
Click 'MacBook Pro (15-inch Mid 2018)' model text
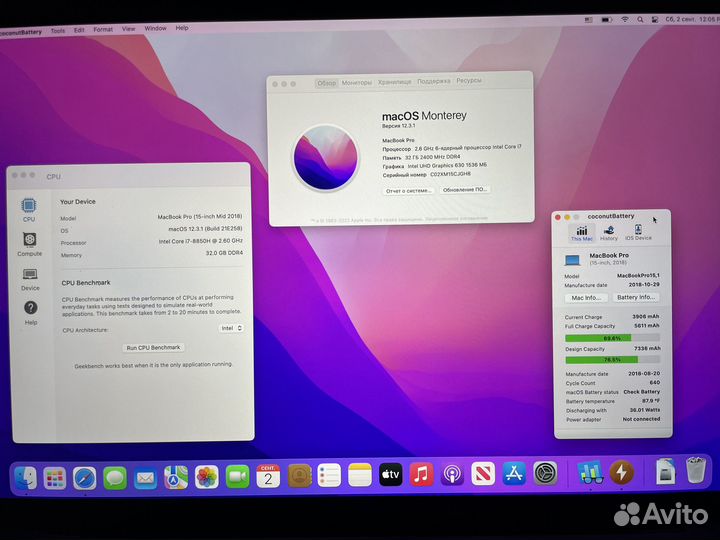[200, 216]
